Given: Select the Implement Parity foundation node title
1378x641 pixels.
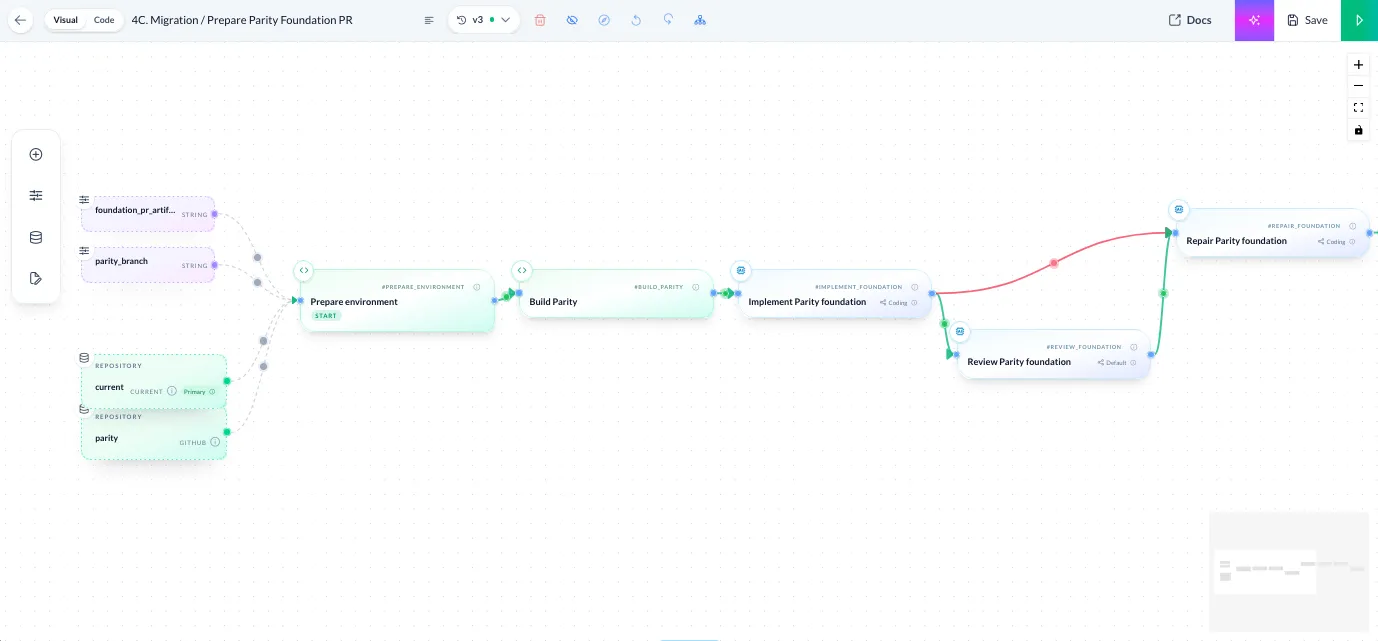Looking at the screenshot, I should [x=807, y=302].
